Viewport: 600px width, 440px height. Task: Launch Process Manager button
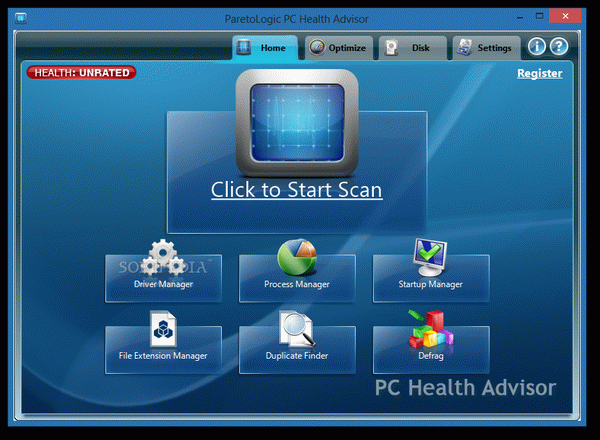tap(297, 279)
